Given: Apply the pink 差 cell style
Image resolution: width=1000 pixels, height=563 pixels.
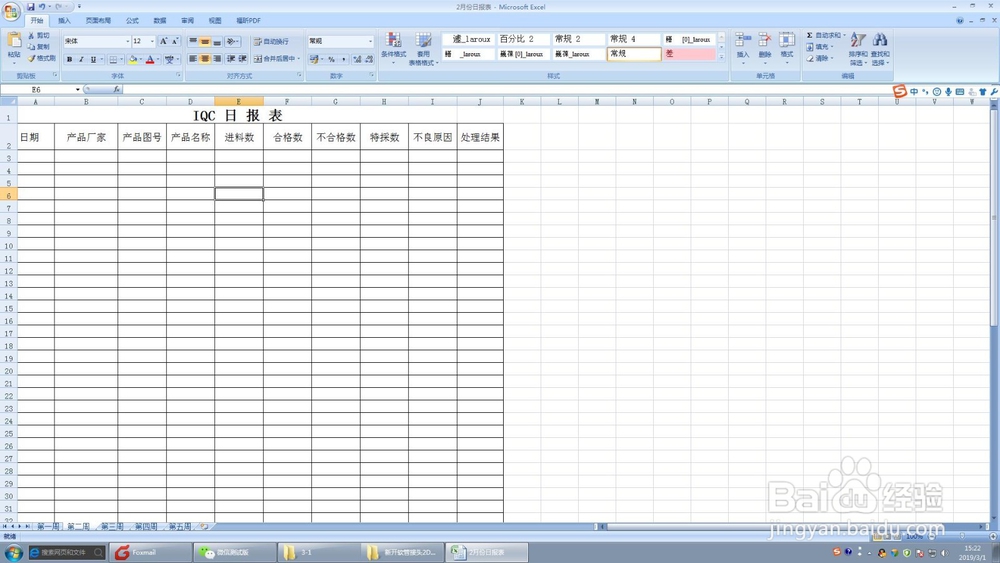Looking at the screenshot, I should point(689,54).
